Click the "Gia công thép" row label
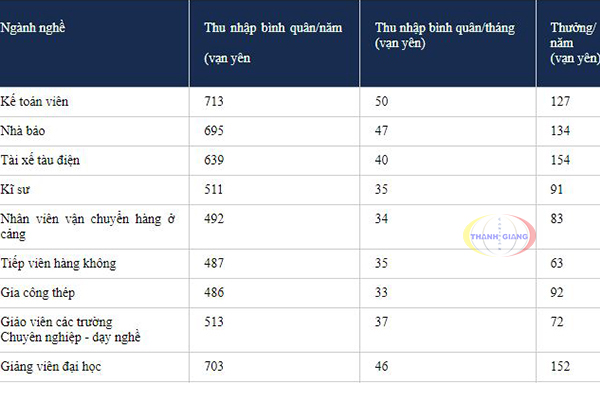The height and width of the screenshot is (400, 600). click(x=39, y=292)
